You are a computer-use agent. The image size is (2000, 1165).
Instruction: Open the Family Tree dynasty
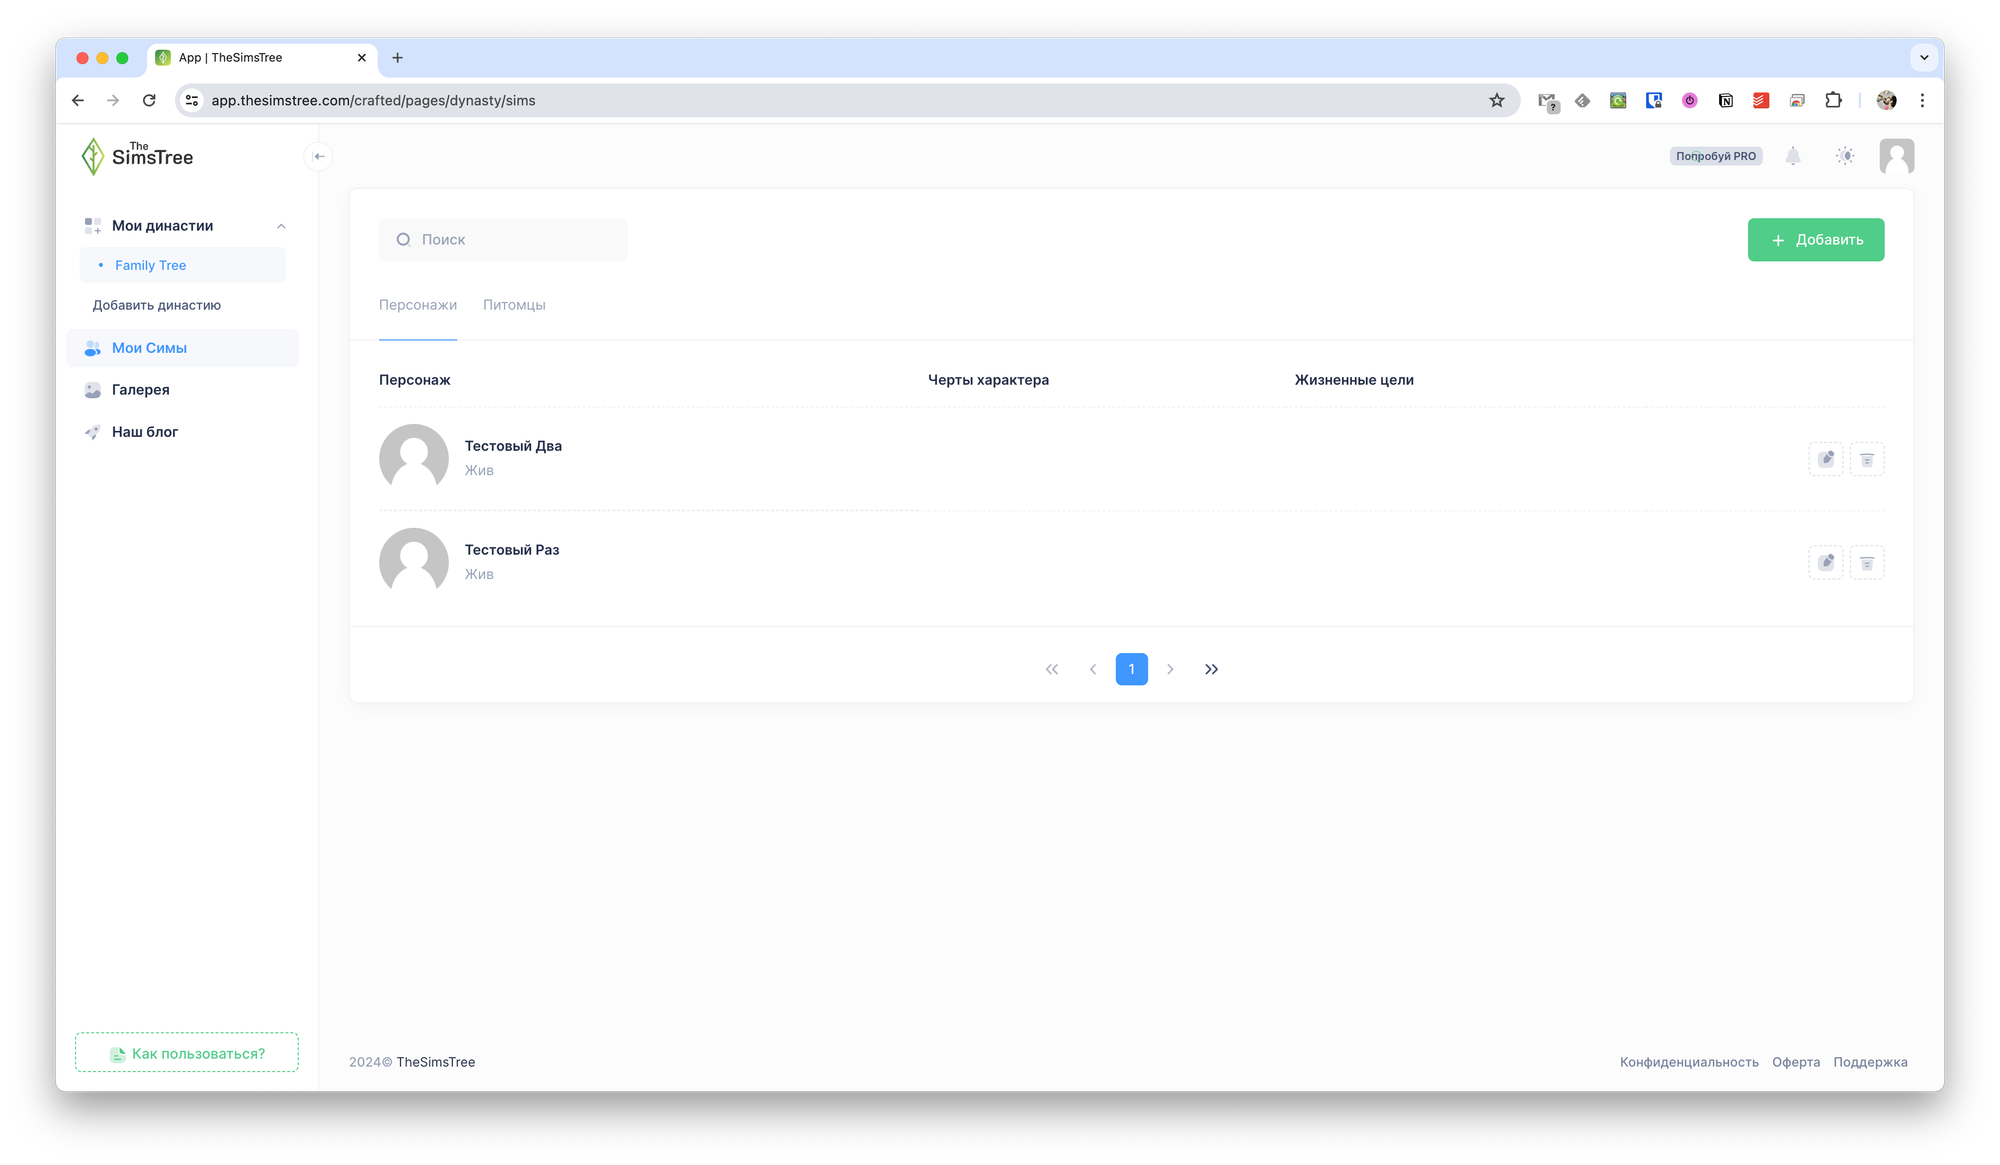coord(150,265)
